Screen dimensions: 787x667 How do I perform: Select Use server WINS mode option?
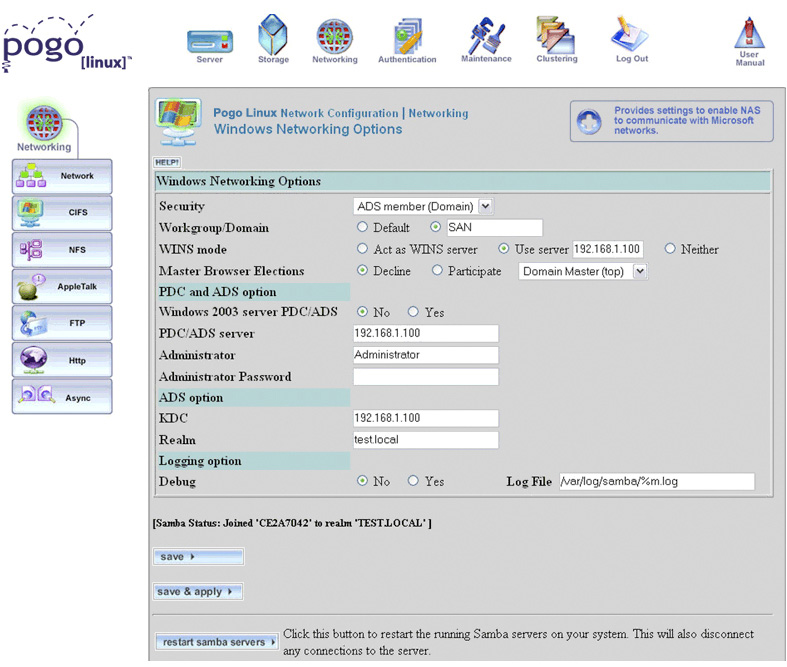[503, 248]
